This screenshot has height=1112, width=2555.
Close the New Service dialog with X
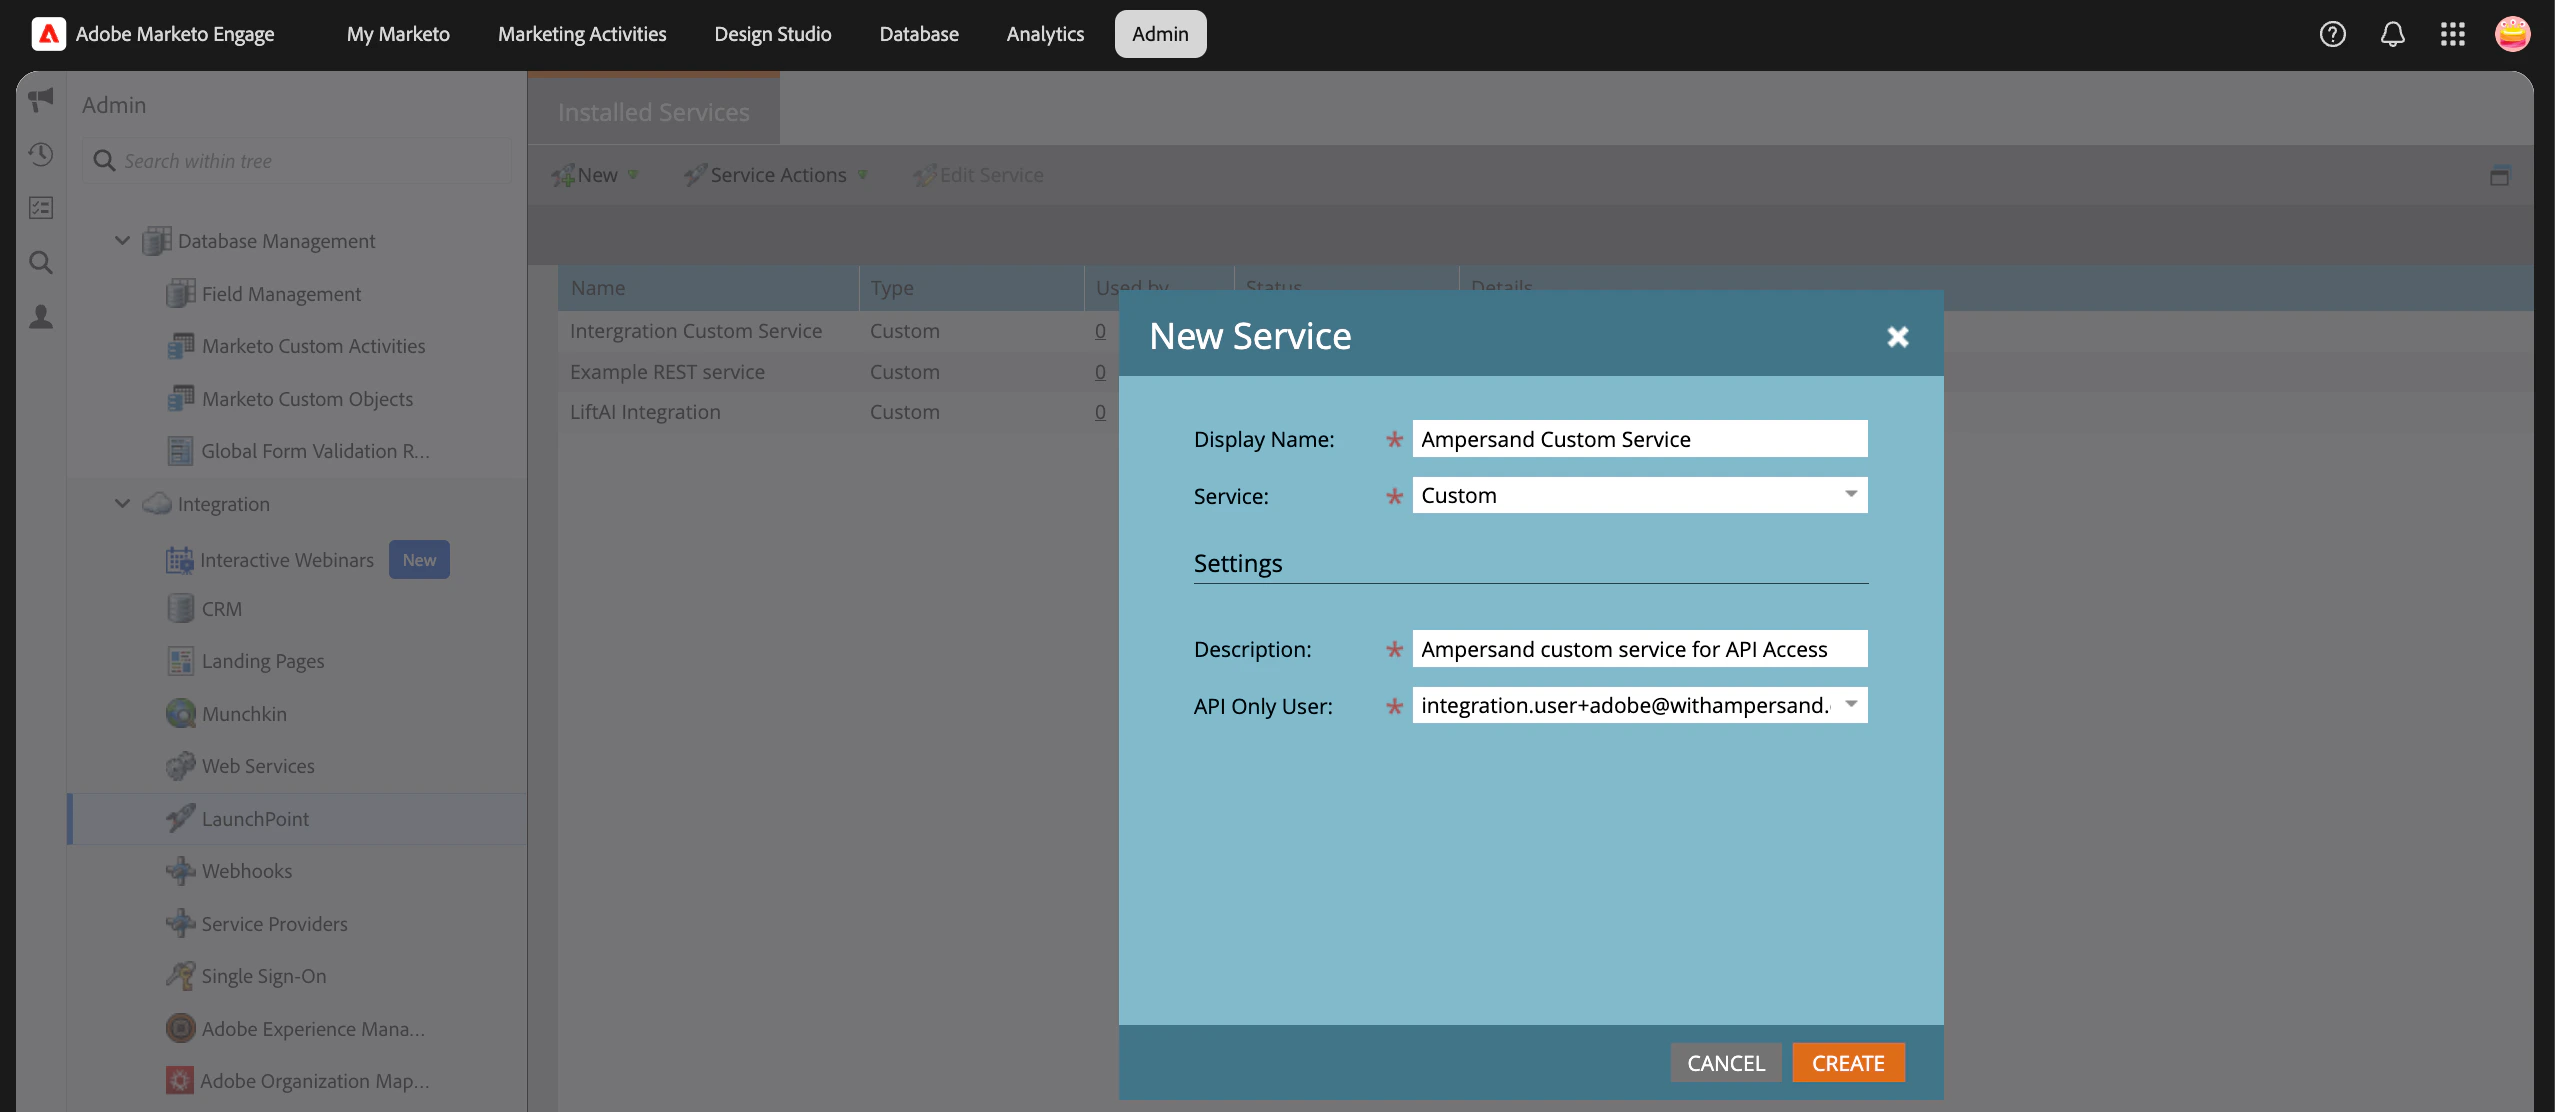[1897, 337]
